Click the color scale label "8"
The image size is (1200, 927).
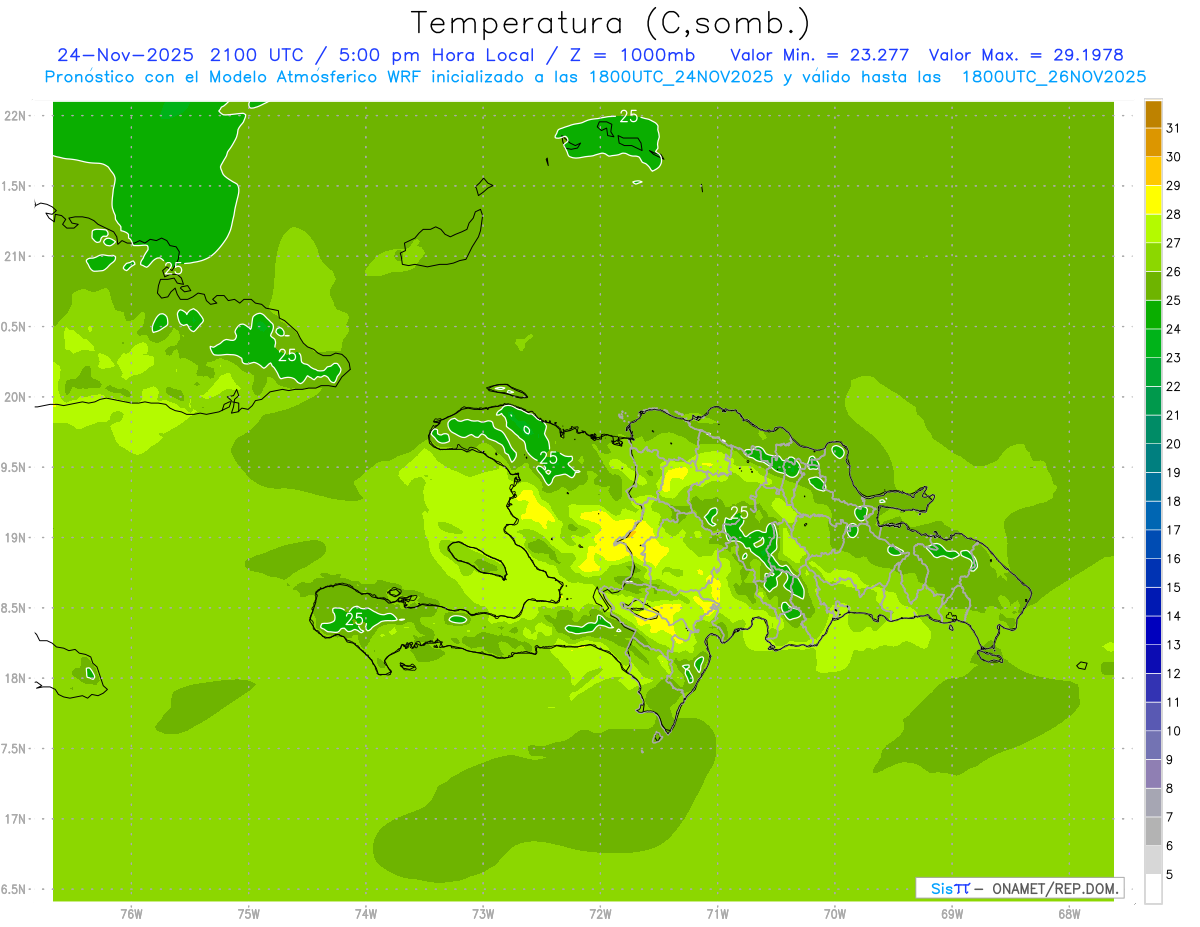coord(1170,789)
